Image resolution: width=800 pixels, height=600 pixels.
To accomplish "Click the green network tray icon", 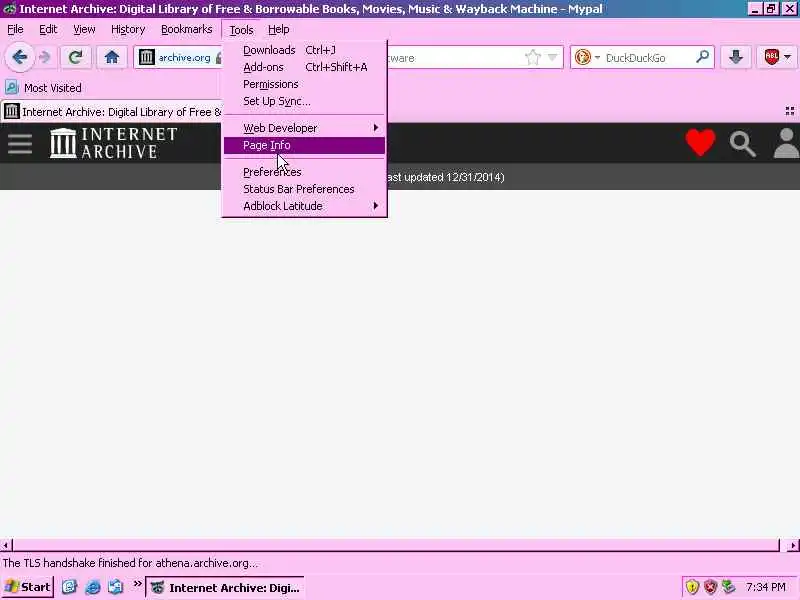I will pos(728,587).
